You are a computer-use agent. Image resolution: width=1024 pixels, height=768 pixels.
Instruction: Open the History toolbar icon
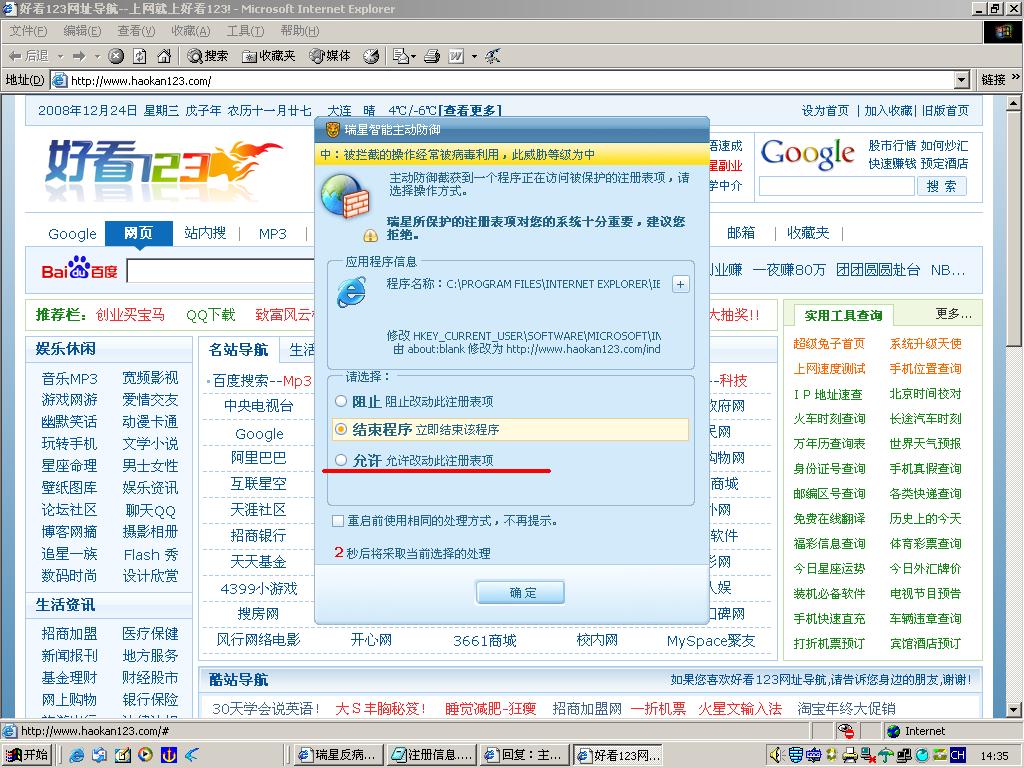(371, 56)
